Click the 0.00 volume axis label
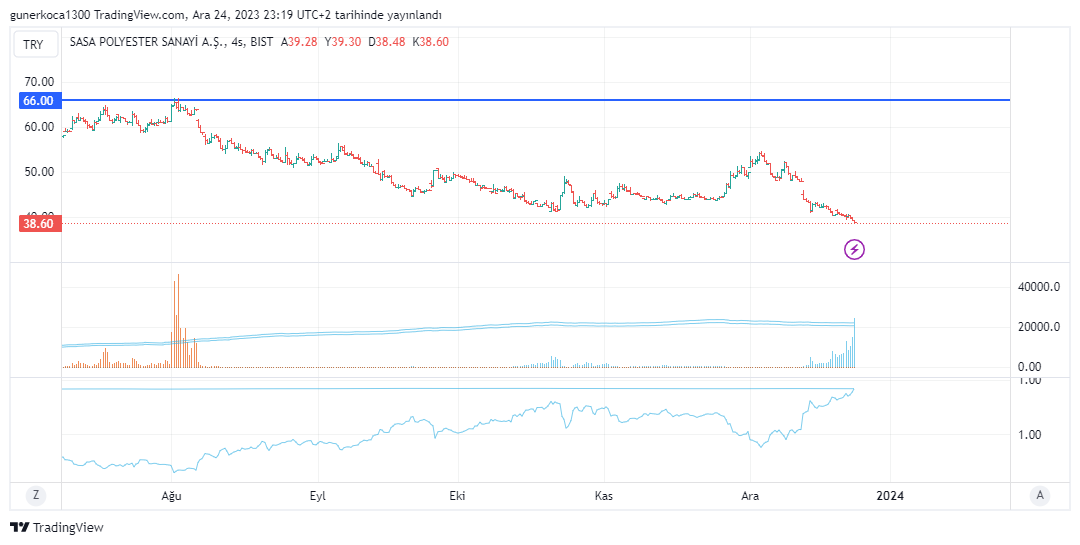Viewport: 1080px width, 545px height. pos(1030,367)
